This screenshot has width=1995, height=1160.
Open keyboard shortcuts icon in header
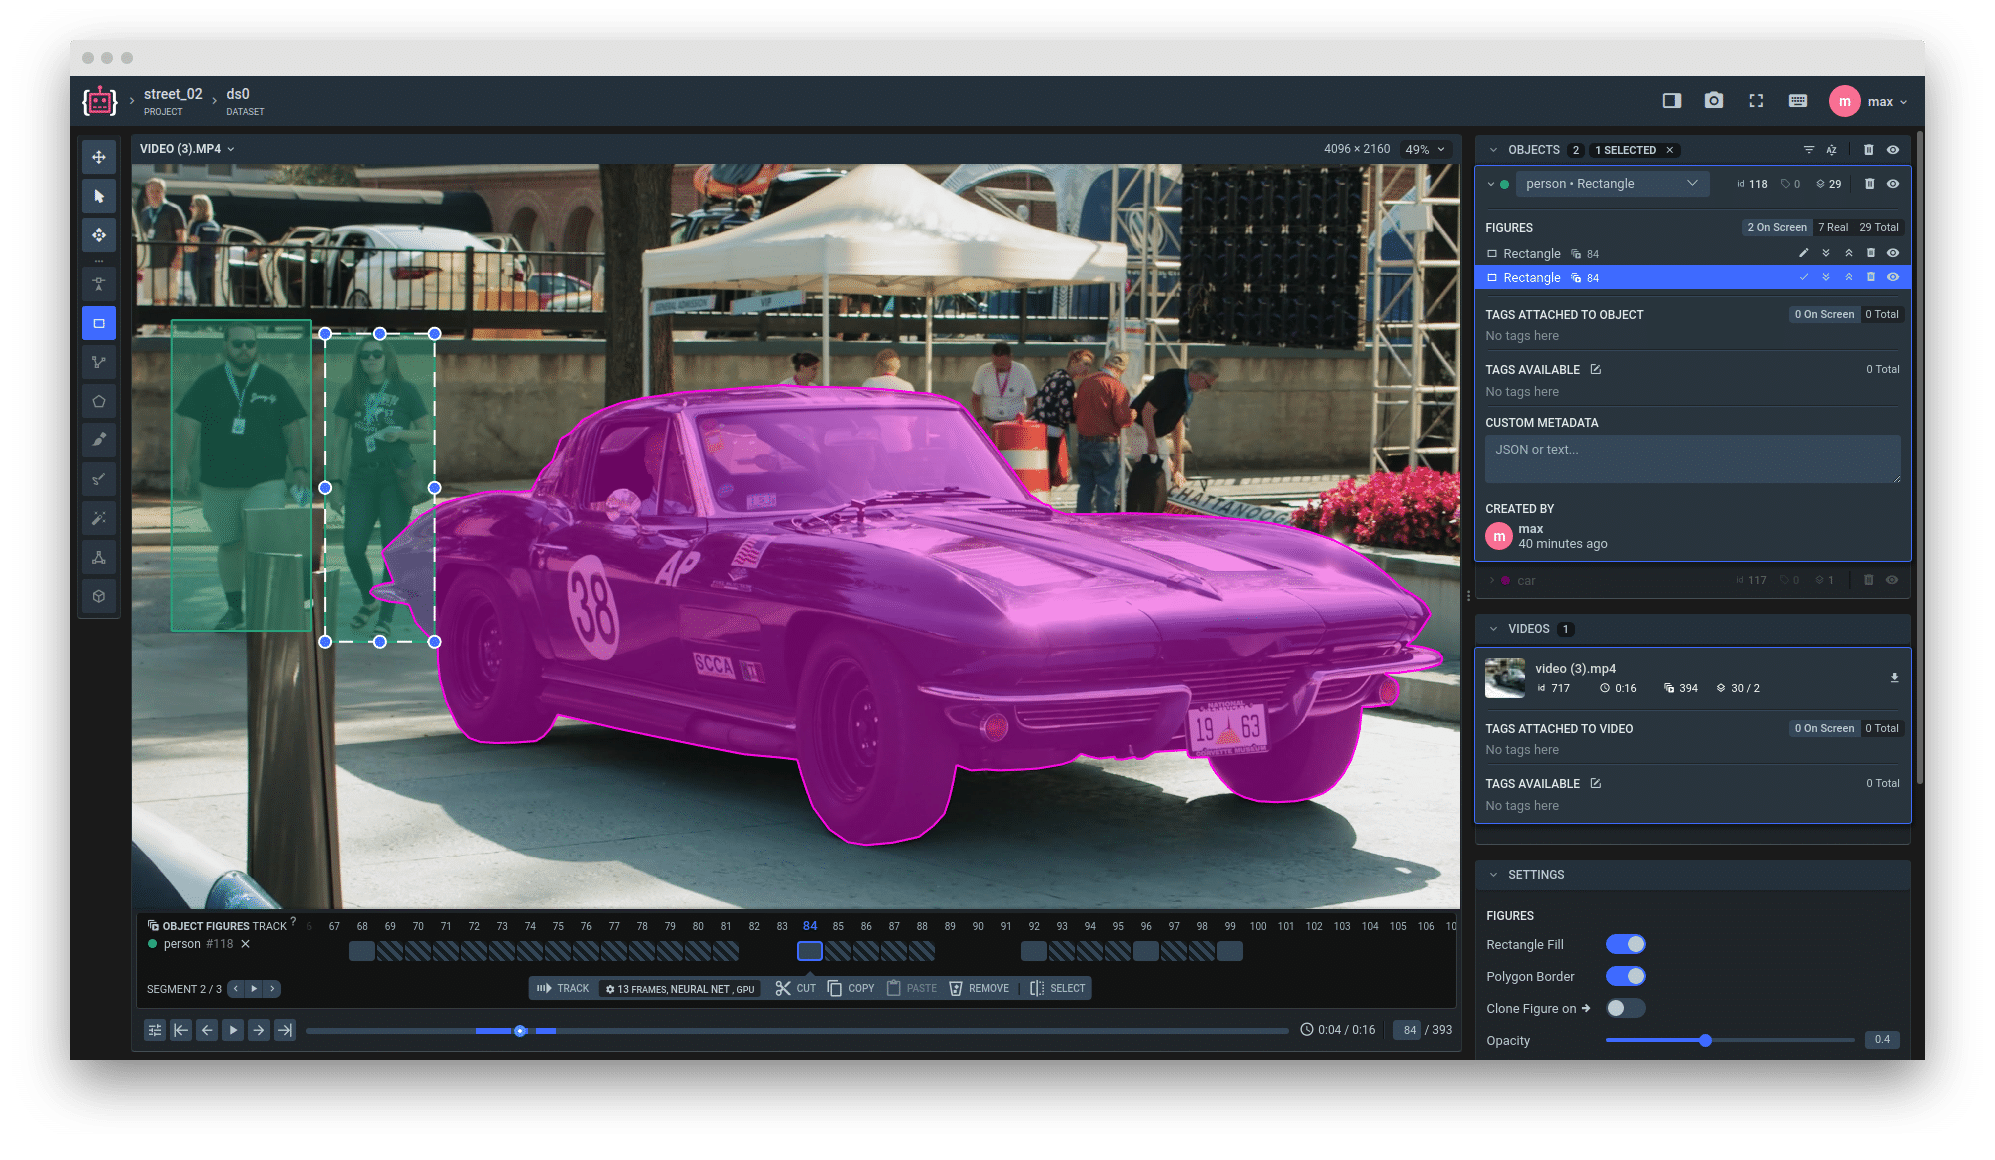tap(1798, 101)
